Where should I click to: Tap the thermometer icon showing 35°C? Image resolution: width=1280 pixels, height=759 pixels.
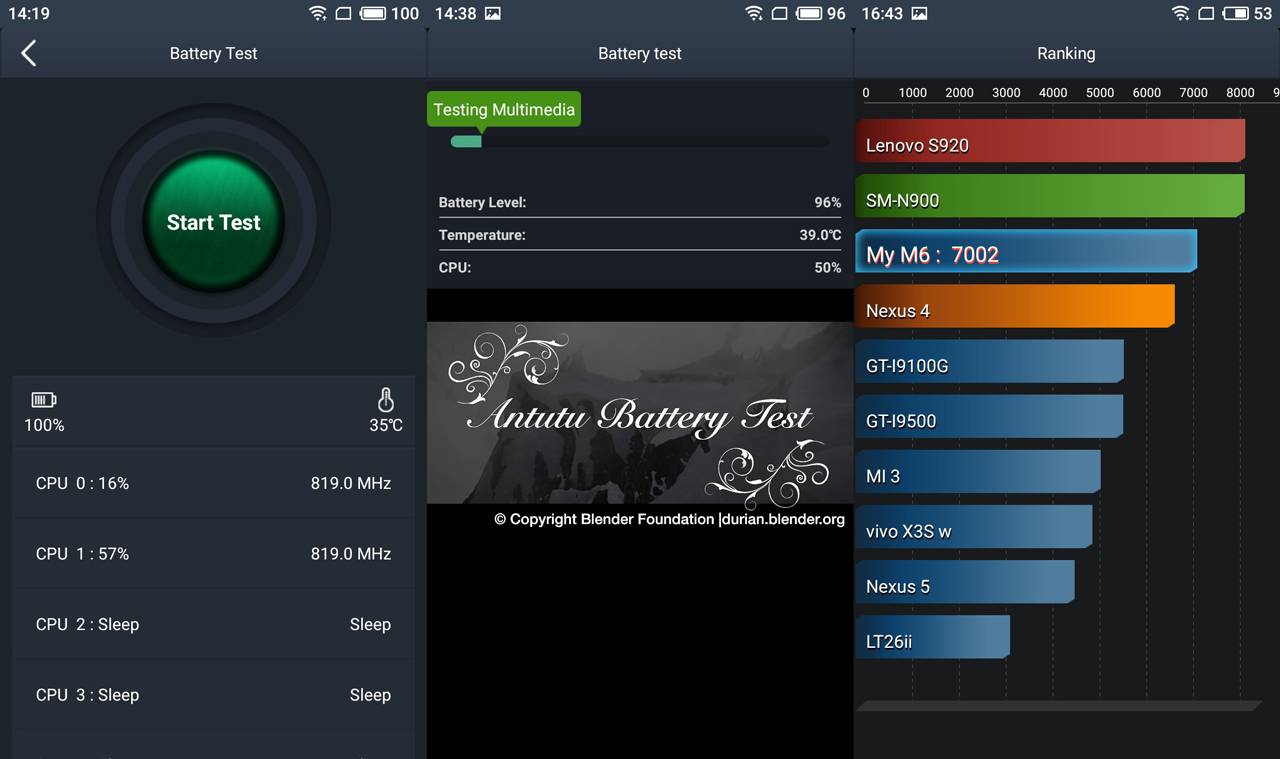pyautogui.click(x=386, y=400)
